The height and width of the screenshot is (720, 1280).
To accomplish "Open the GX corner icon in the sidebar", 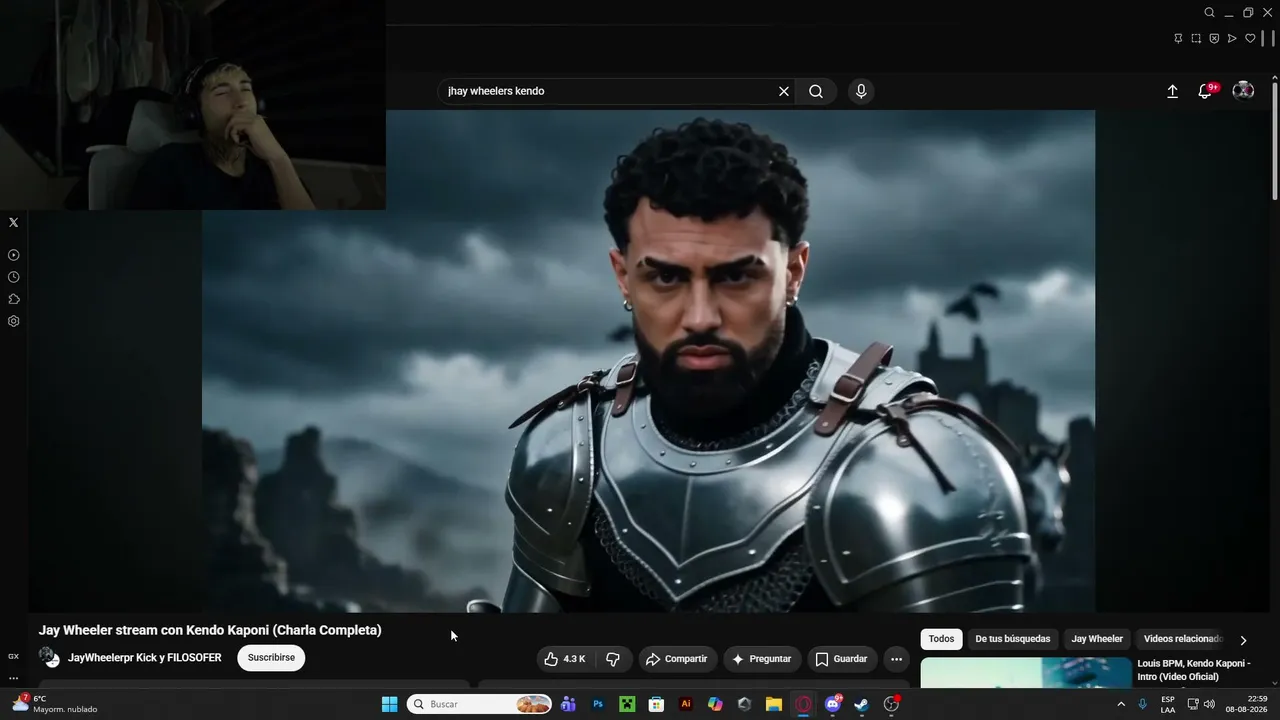I will pos(14,656).
